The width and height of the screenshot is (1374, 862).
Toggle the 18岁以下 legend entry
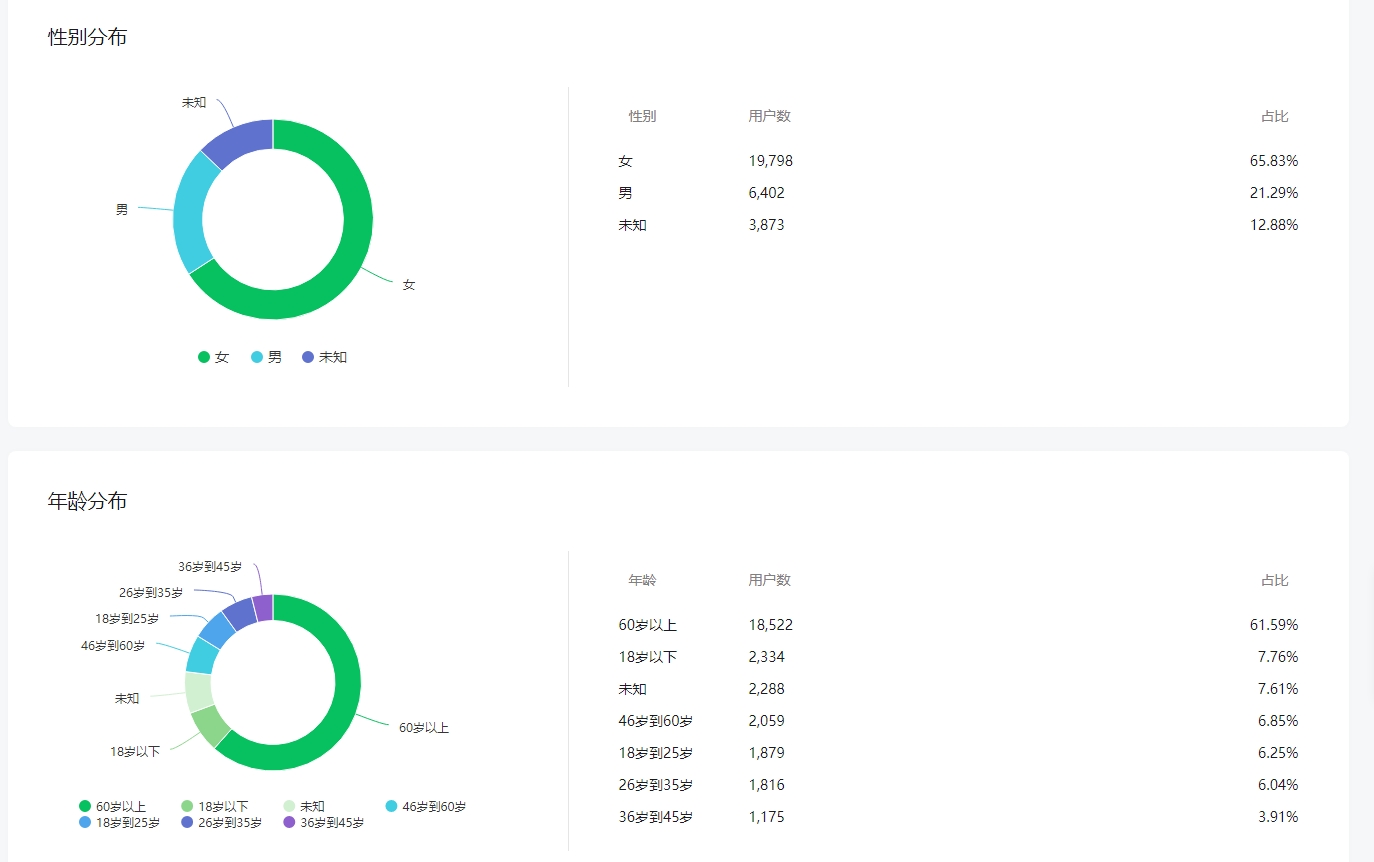click(215, 806)
